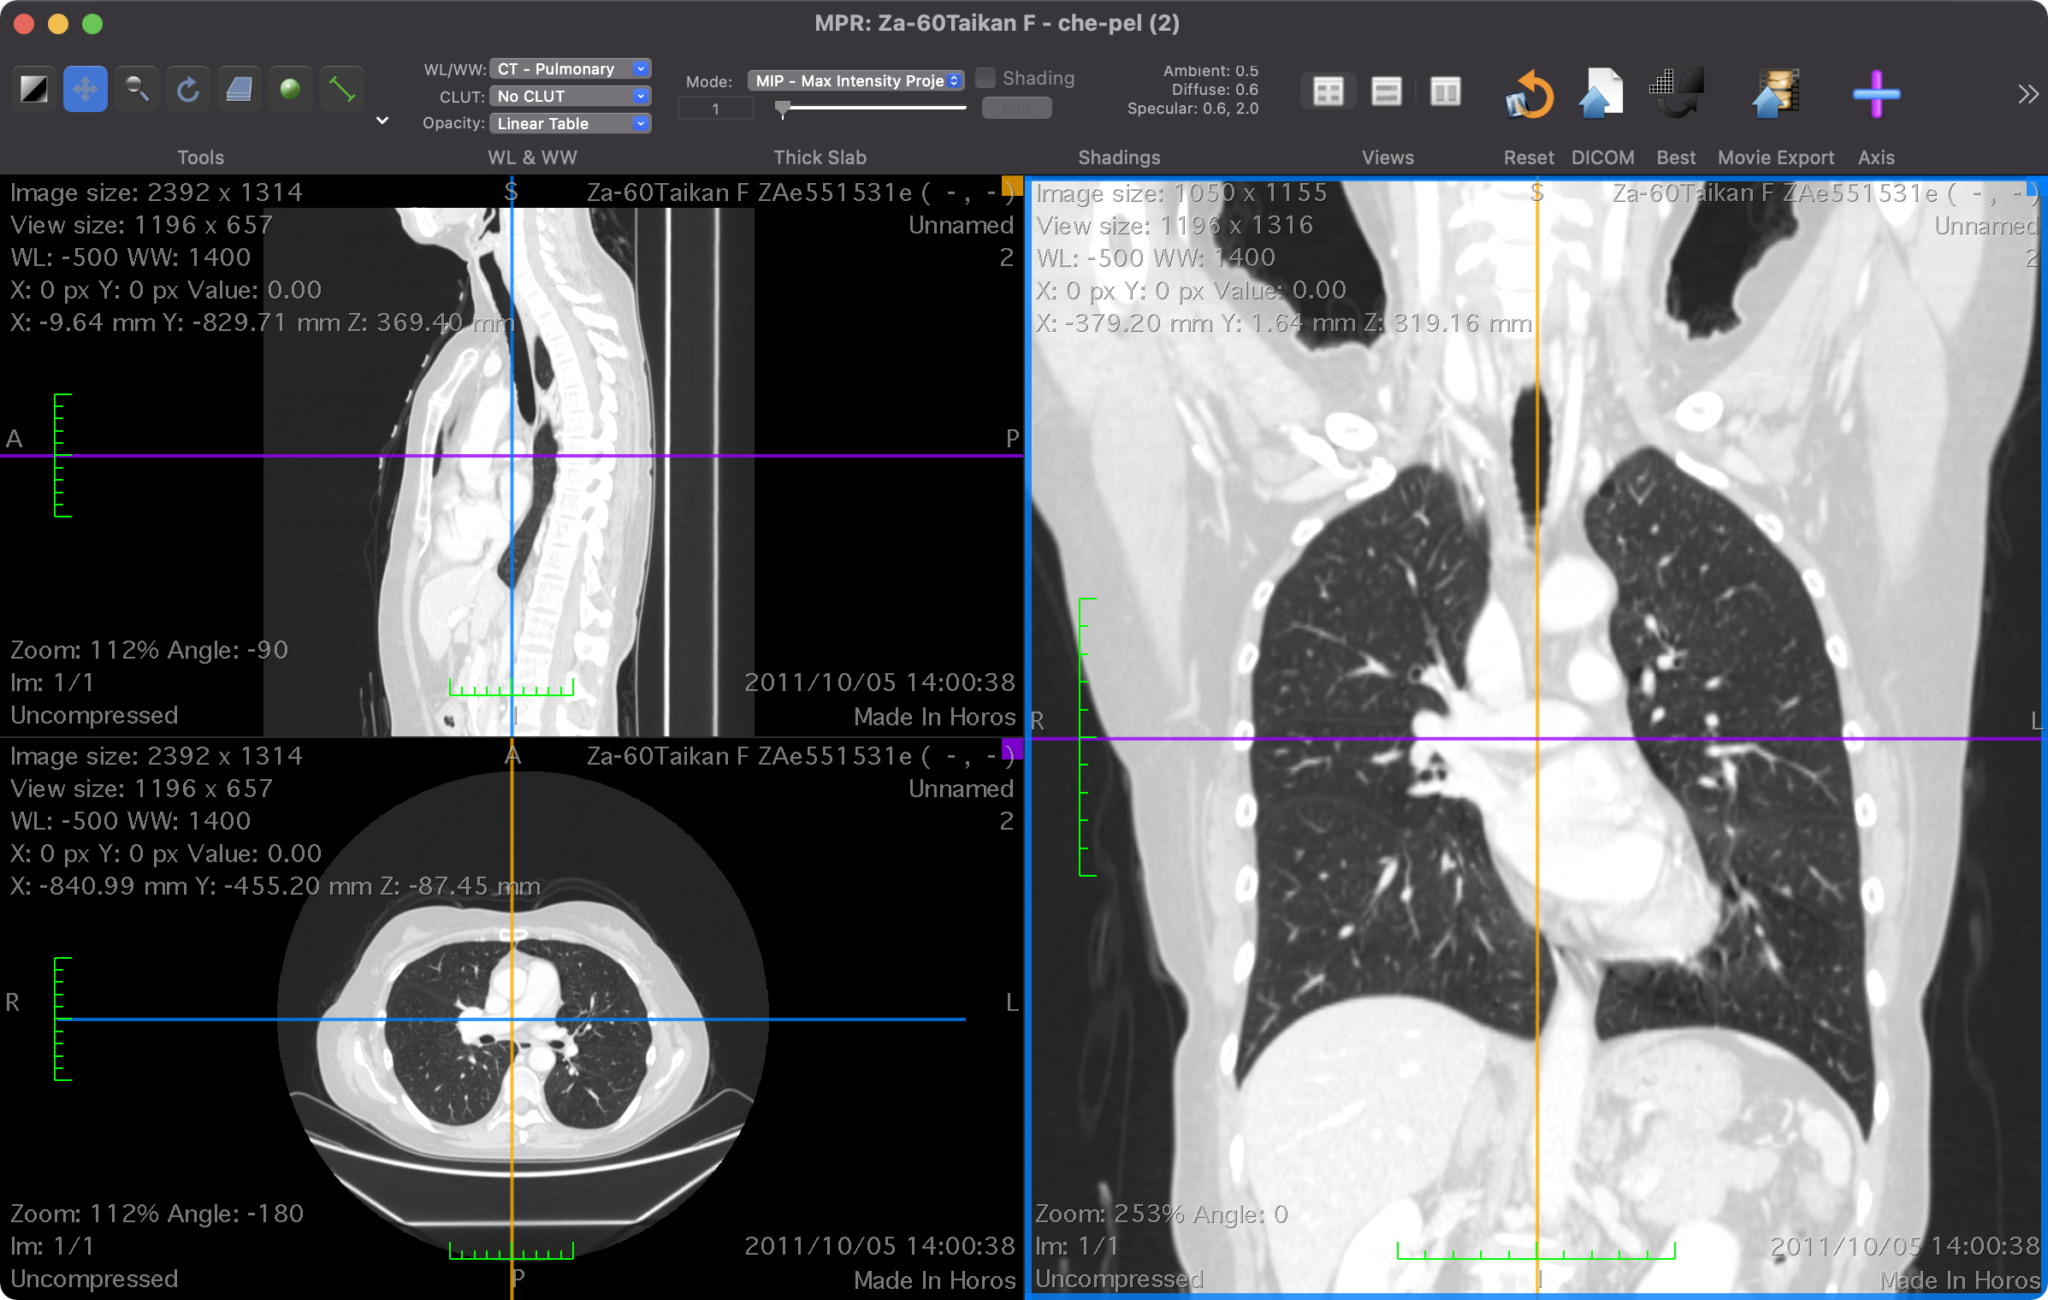Open the WL/WW CT - Pulmonary dropdown

pos(571,69)
